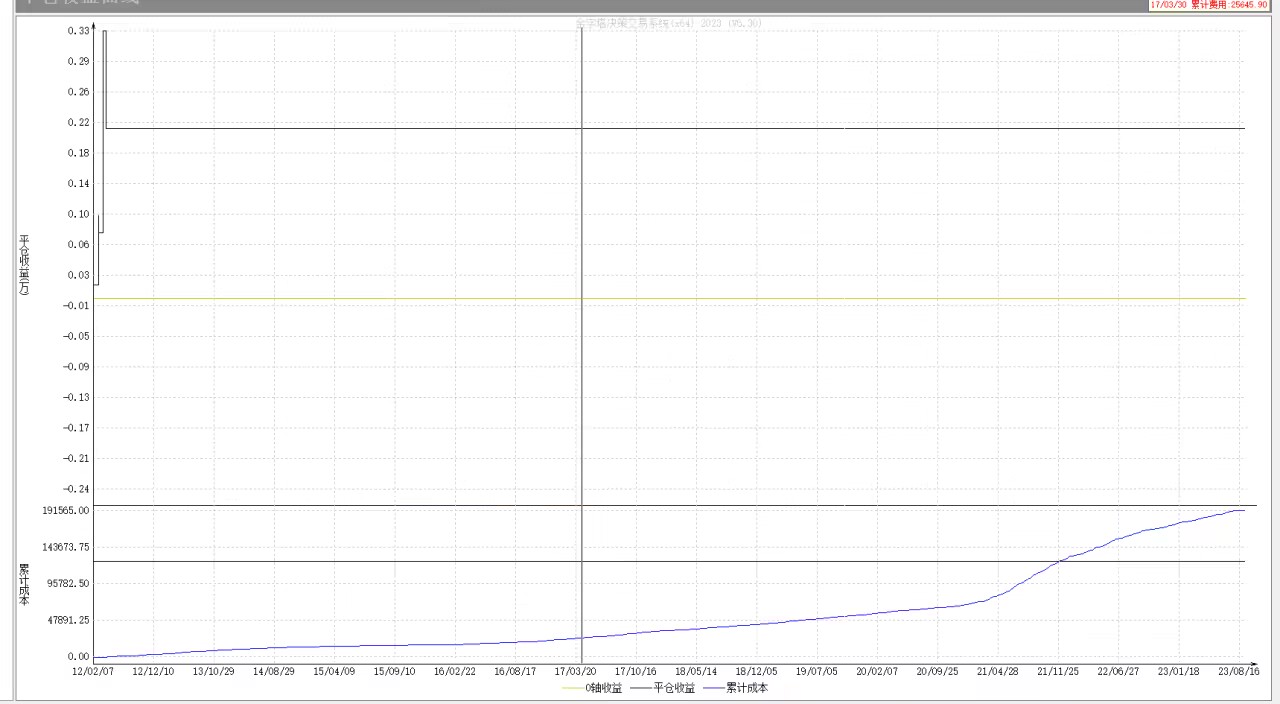The image size is (1280, 704).
Task: Select the 12/02/07 date tick
Action: tap(94, 671)
